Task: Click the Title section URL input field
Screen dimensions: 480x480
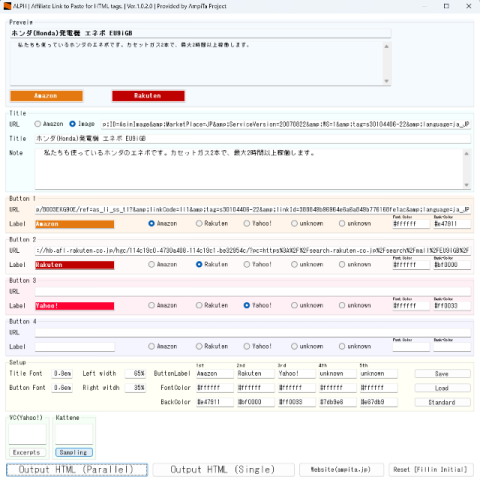Action: pyautogui.click(x=286, y=124)
